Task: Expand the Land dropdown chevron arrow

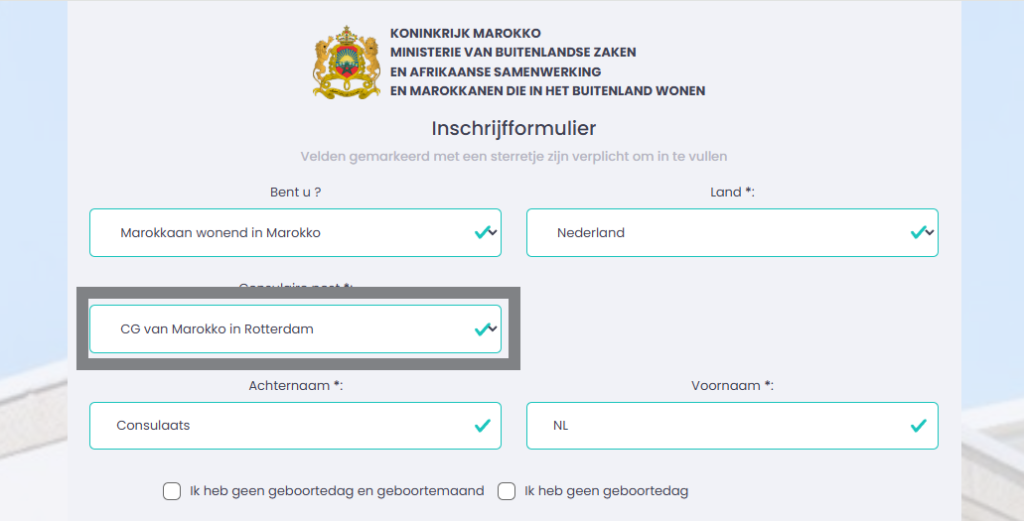Action: click(x=929, y=232)
